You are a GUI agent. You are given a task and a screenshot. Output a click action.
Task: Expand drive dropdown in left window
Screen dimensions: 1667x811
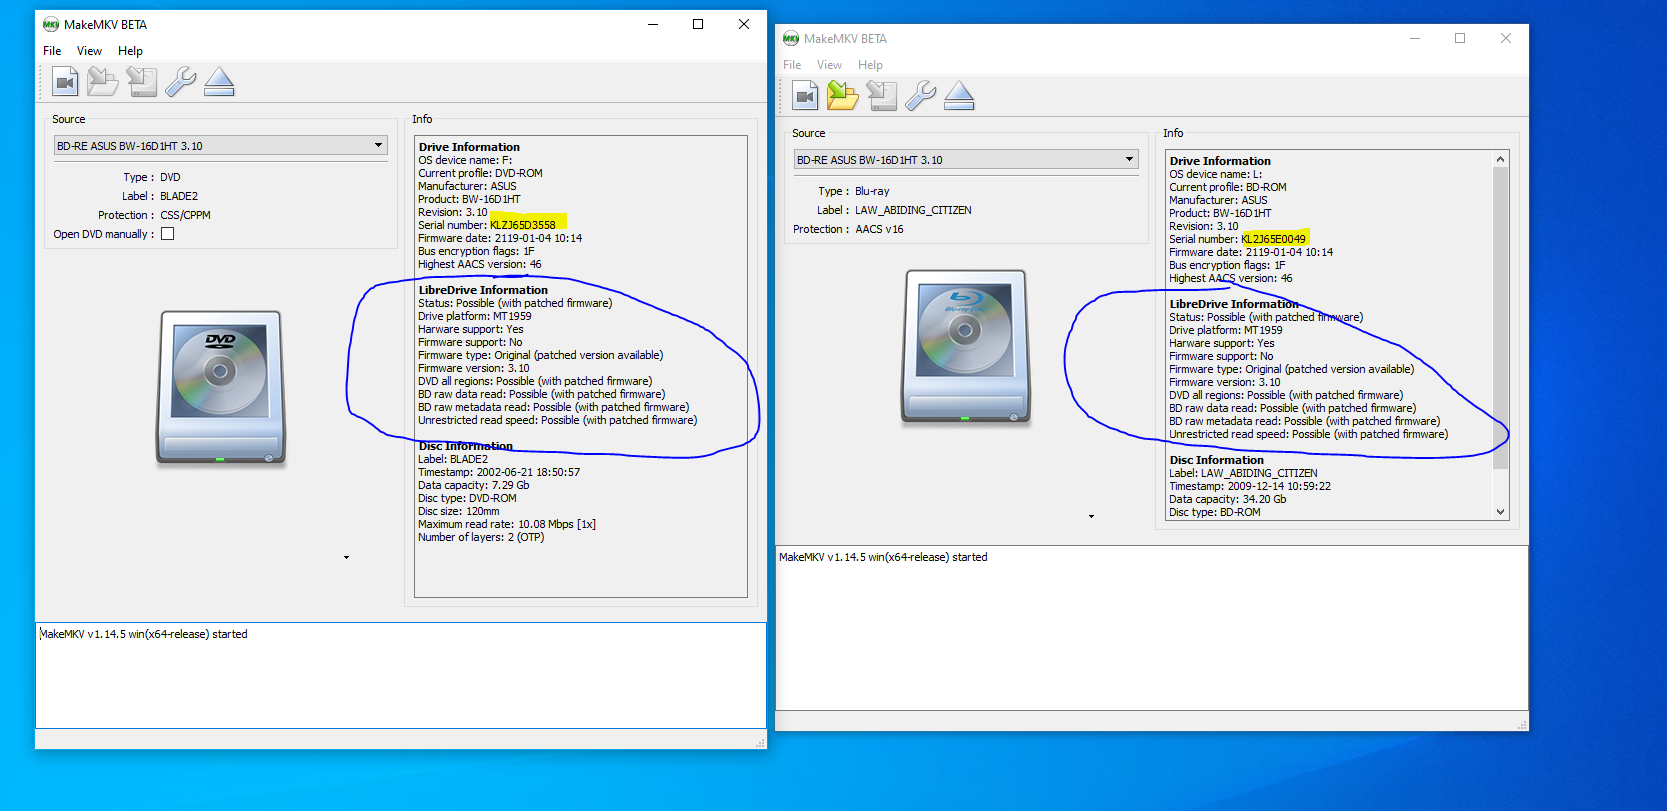pos(378,146)
